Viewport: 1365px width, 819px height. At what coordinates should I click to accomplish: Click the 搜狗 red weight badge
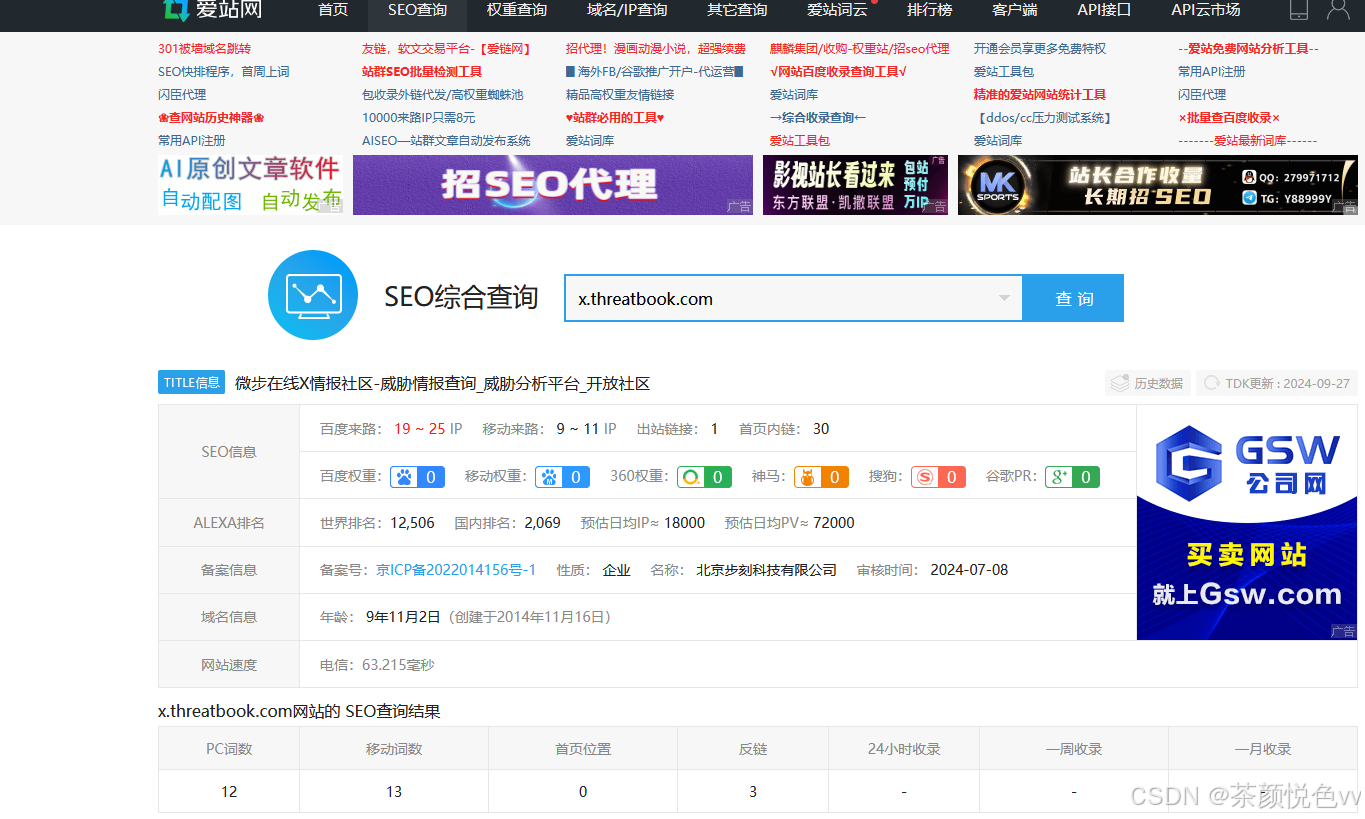coord(938,477)
